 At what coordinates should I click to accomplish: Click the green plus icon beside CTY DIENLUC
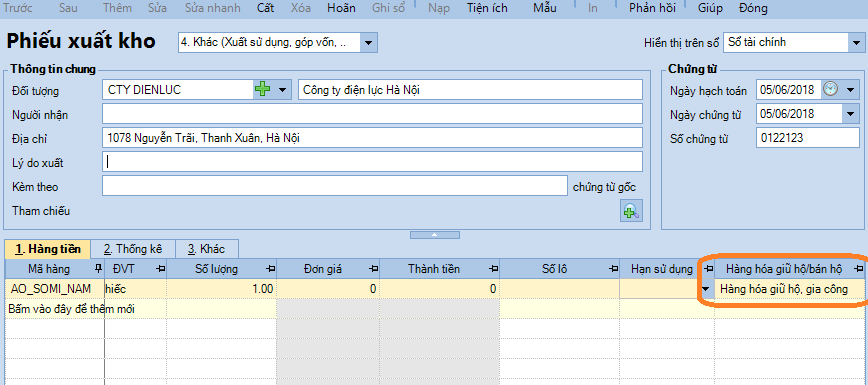263,89
